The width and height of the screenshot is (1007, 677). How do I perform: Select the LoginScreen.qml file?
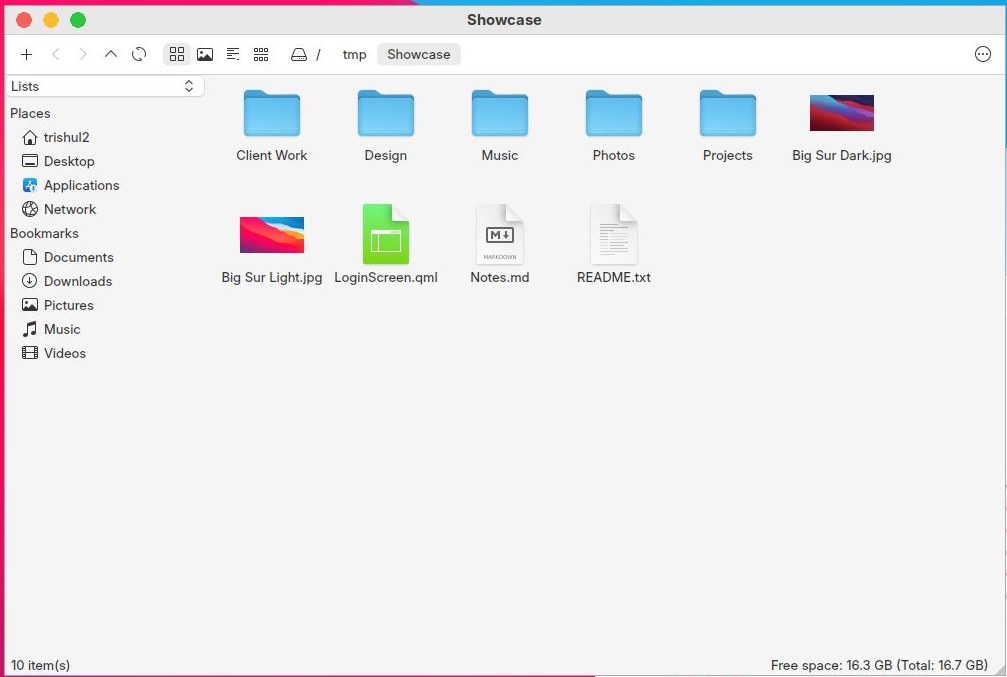(385, 245)
